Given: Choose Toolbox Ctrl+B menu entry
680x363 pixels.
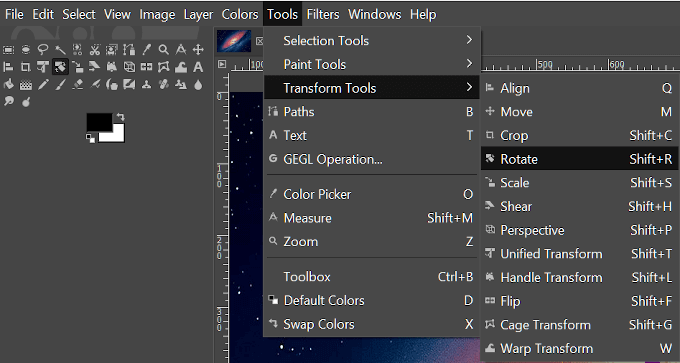Looking at the screenshot, I should coord(372,277).
